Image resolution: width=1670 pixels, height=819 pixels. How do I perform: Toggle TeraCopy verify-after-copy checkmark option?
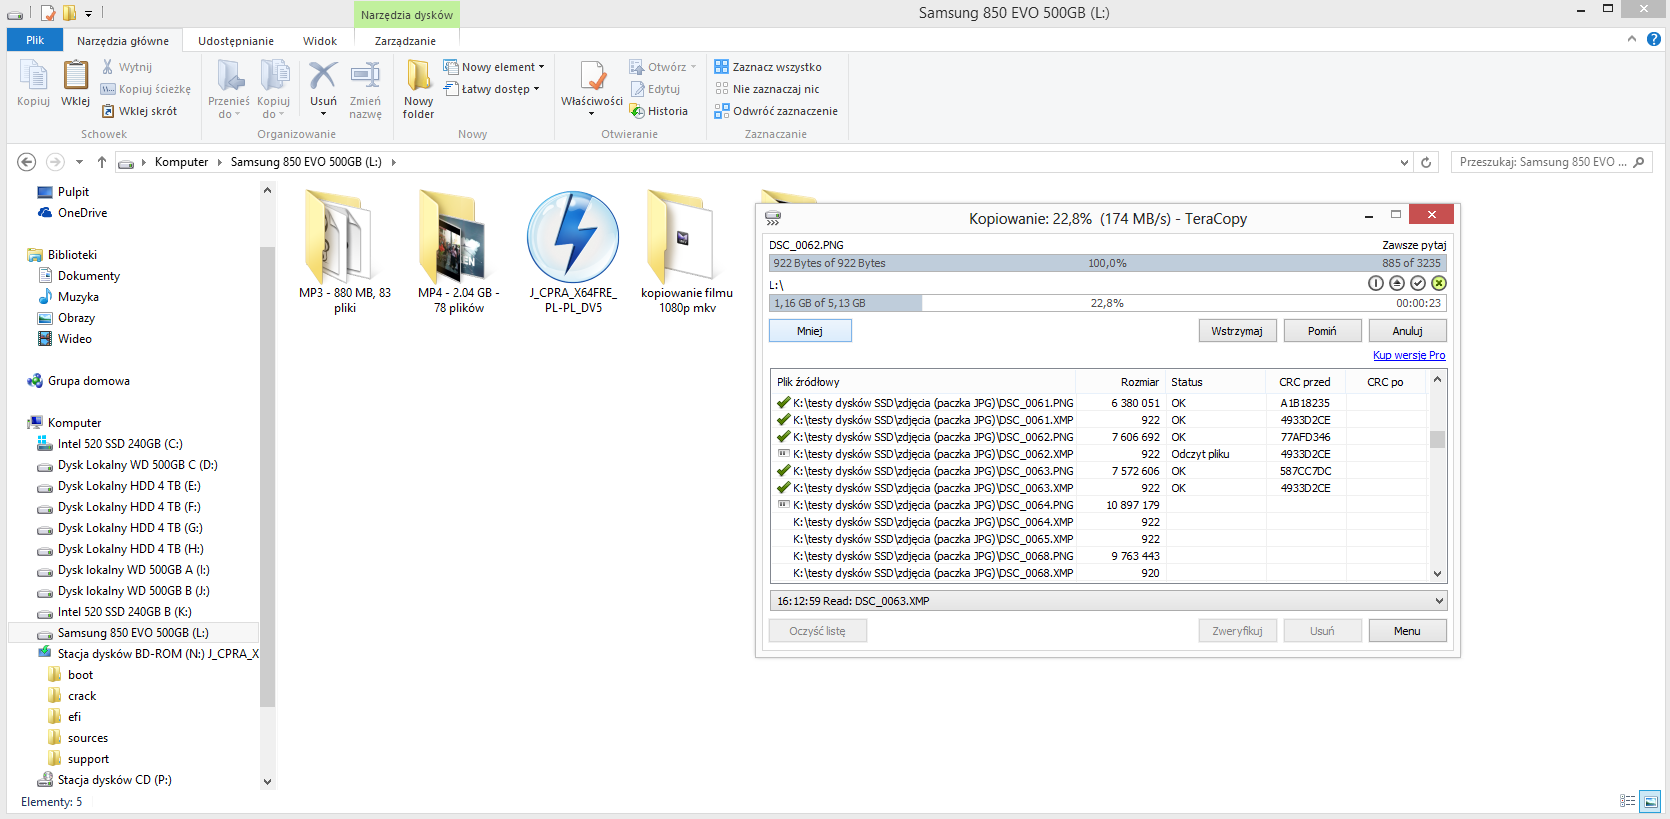pyautogui.click(x=1418, y=283)
